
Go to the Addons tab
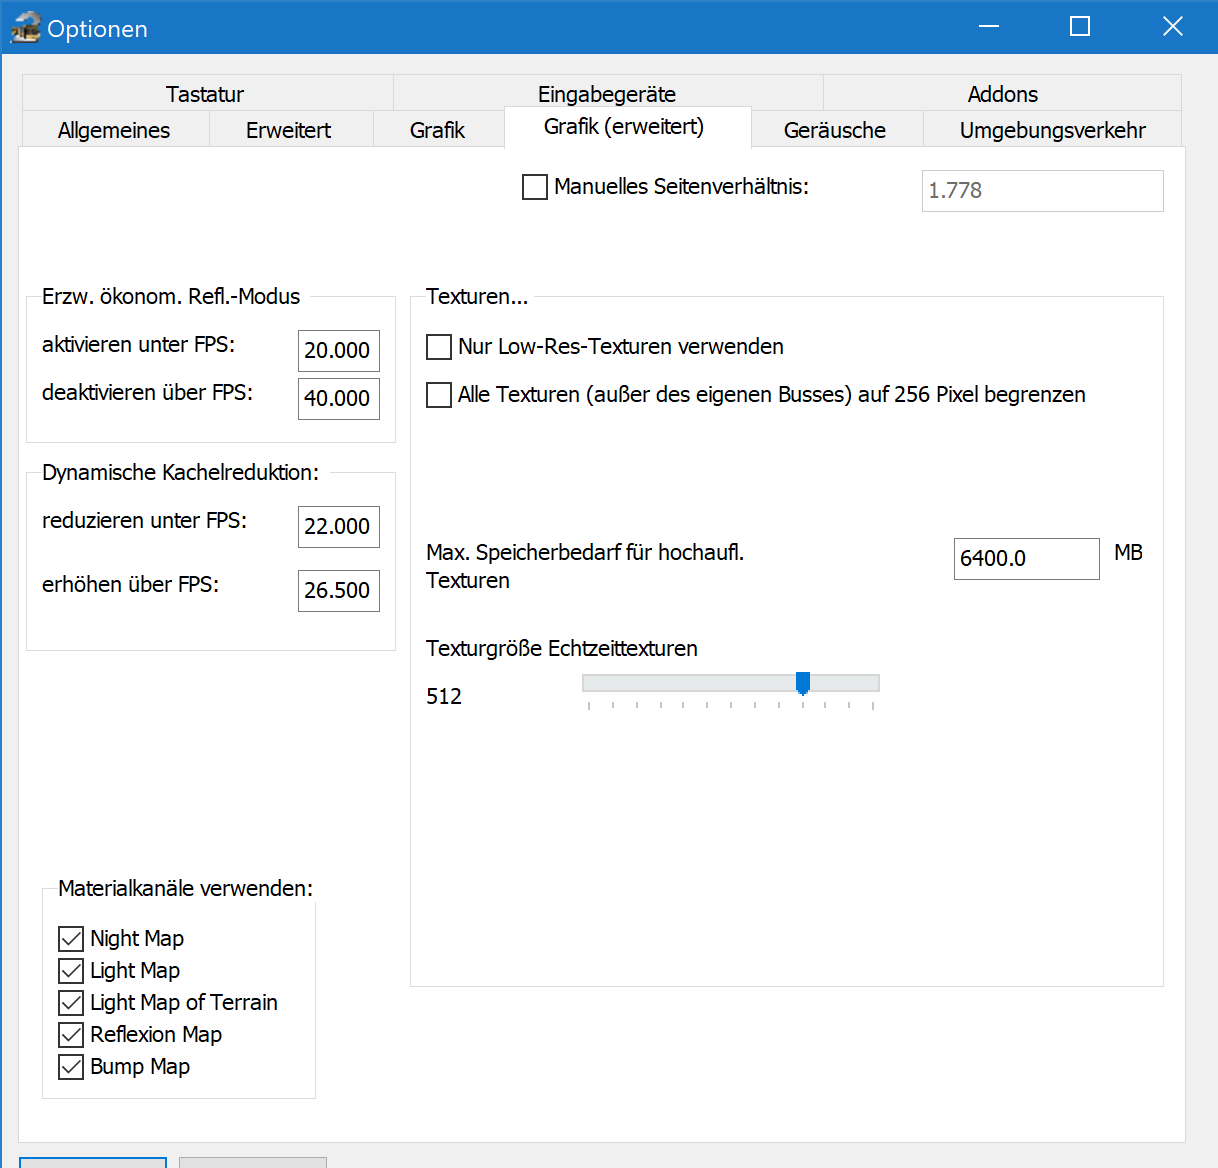(x=1002, y=94)
